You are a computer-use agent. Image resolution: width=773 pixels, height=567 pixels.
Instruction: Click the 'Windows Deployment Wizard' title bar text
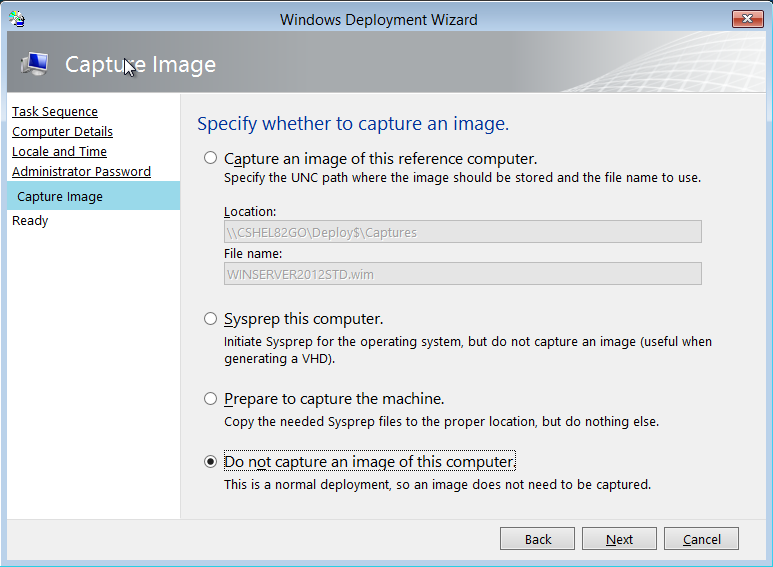[x=378, y=19]
